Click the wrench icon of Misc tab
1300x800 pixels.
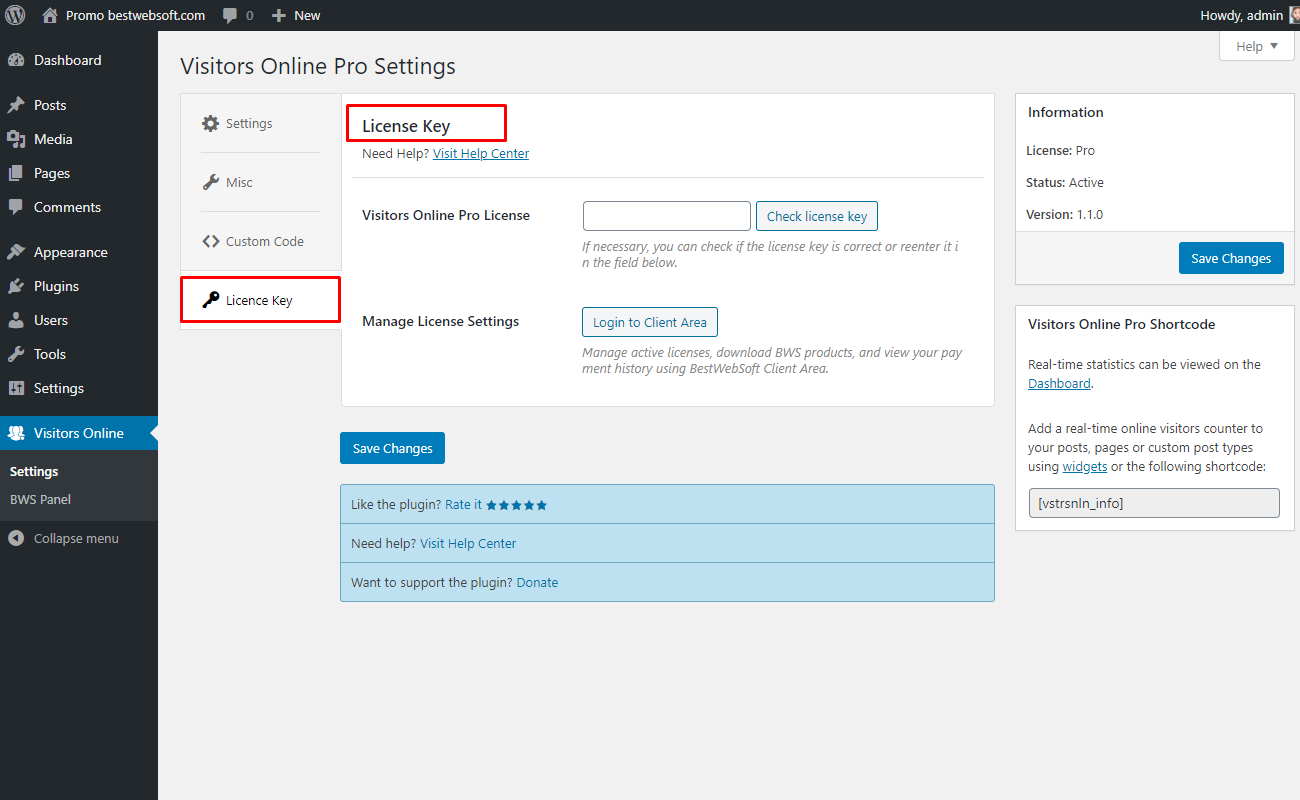click(210, 182)
